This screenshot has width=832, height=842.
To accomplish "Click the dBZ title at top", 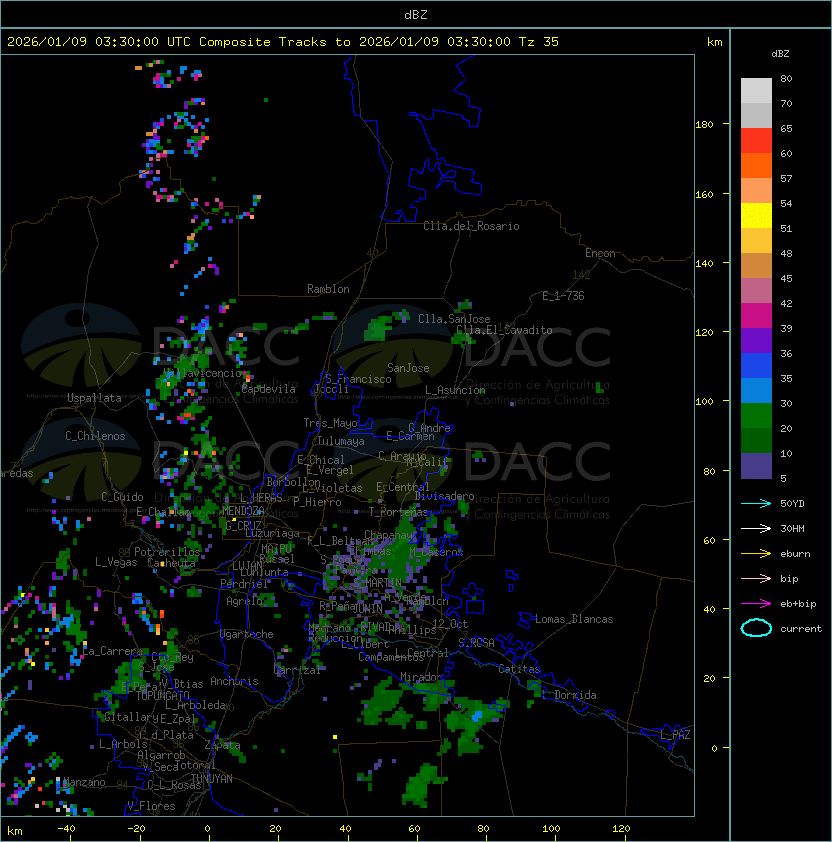I will [x=416, y=14].
